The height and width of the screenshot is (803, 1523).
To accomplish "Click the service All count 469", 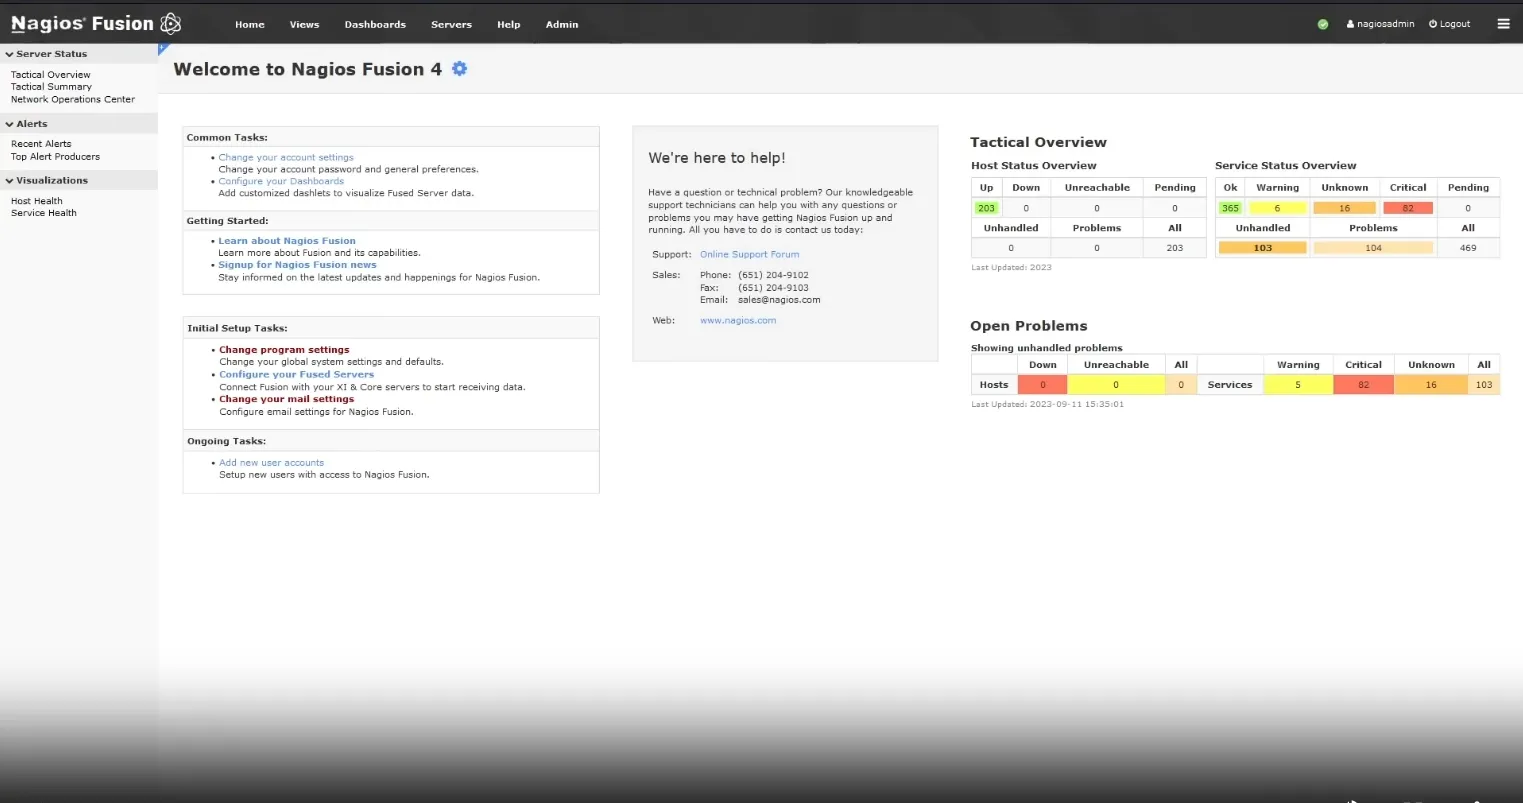I will click(1468, 248).
